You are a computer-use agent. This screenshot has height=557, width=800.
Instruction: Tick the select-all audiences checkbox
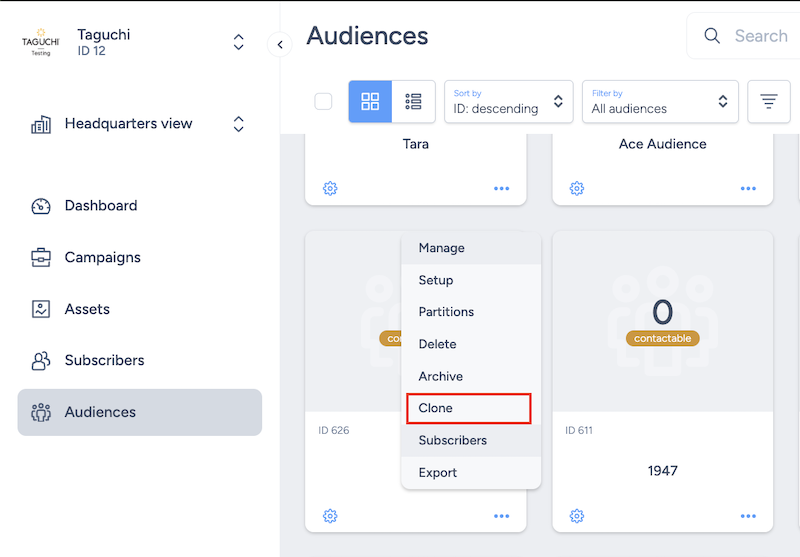click(x=323, y=102)
